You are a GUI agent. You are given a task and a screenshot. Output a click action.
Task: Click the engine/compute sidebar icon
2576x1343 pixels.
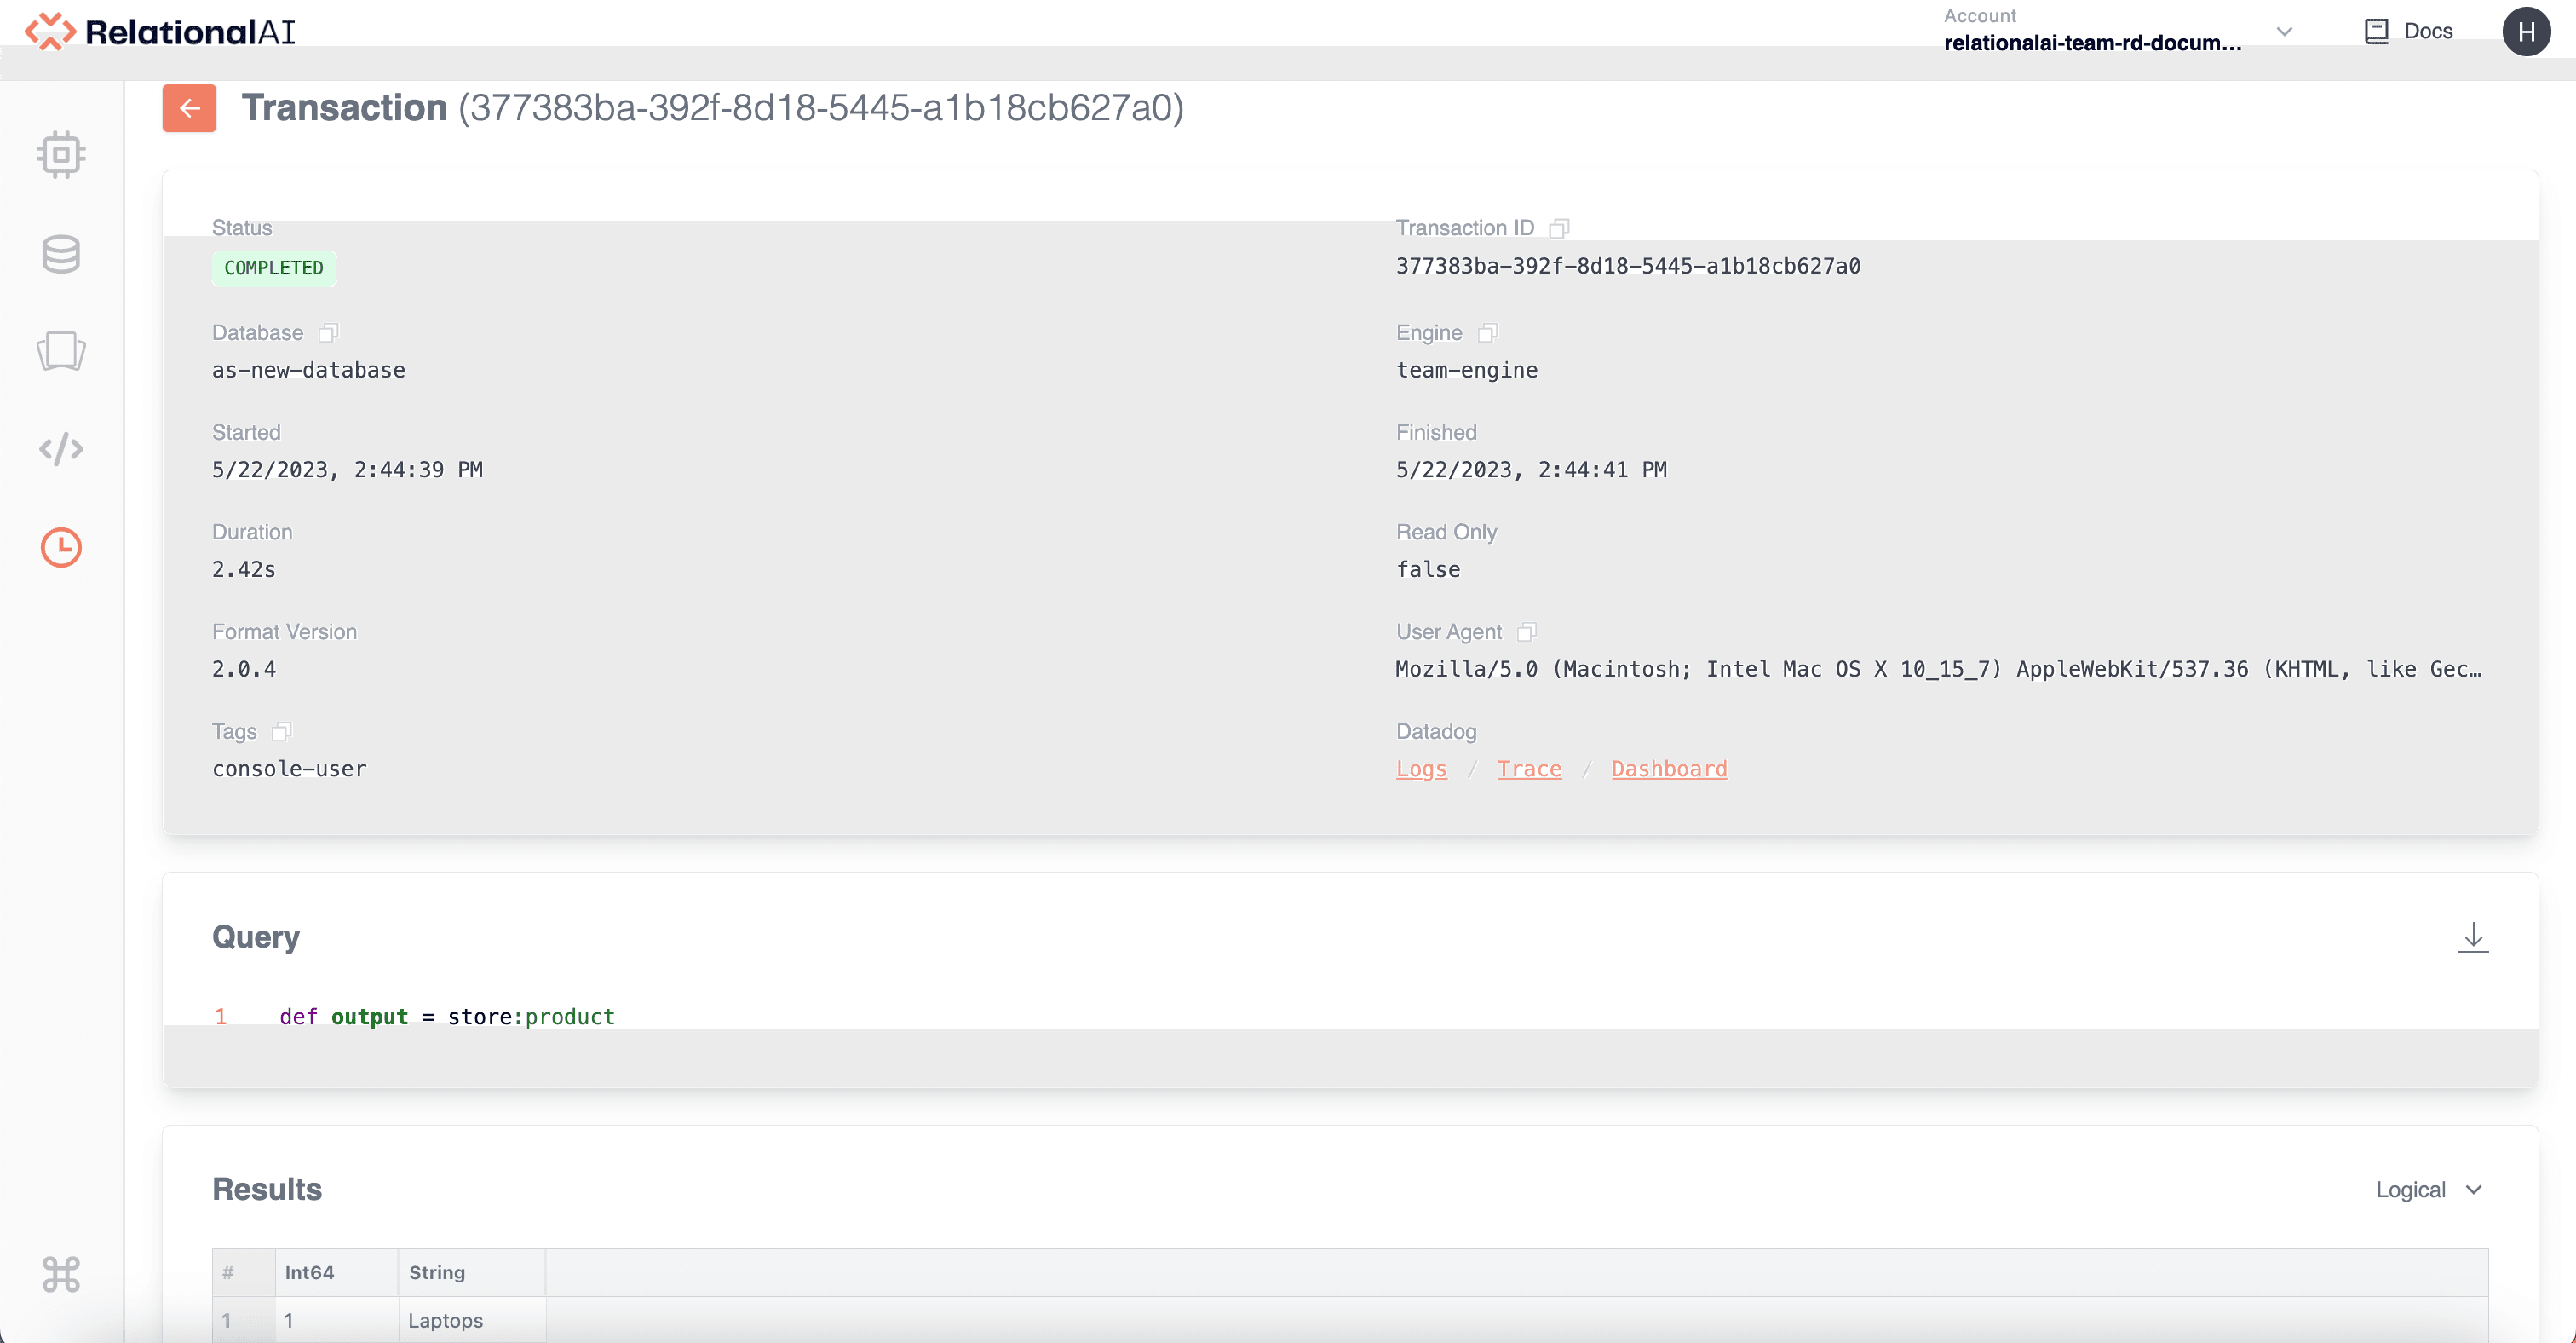click(x=60, y=153)
